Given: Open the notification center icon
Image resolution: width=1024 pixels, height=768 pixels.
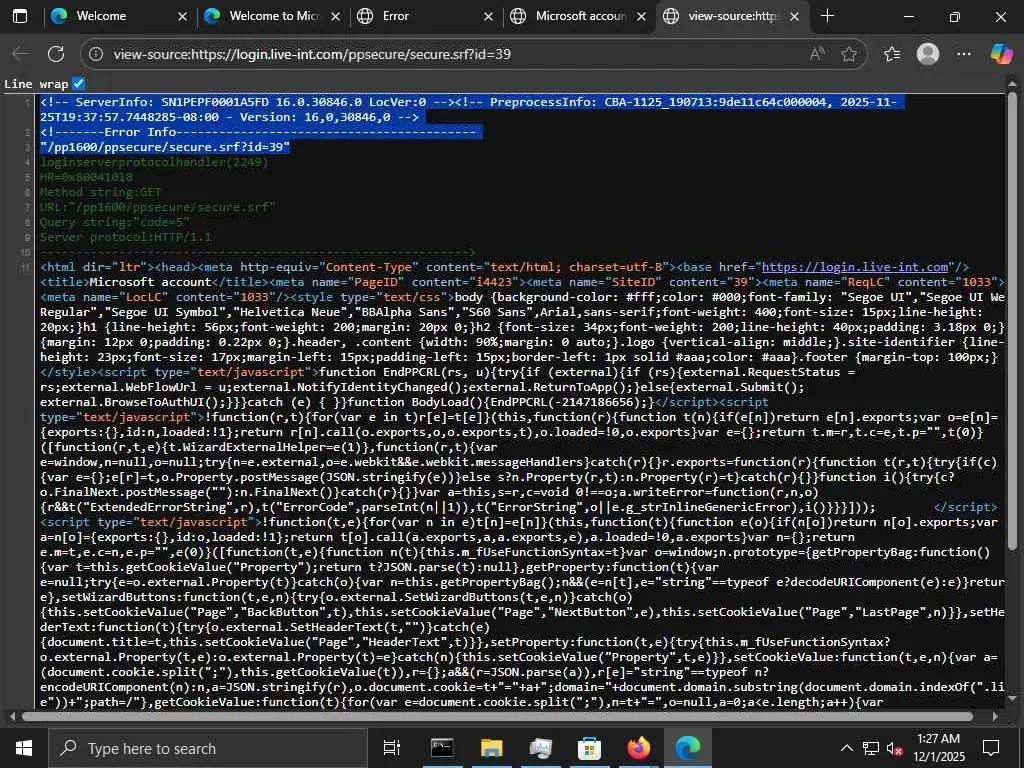Looking at the screenshot, I should click(991, 748).
